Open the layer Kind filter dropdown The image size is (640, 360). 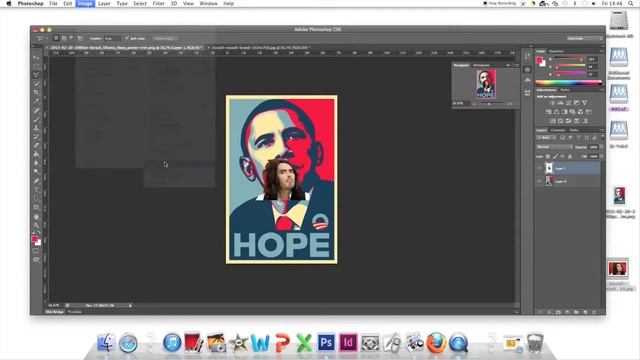pos(546,138)
